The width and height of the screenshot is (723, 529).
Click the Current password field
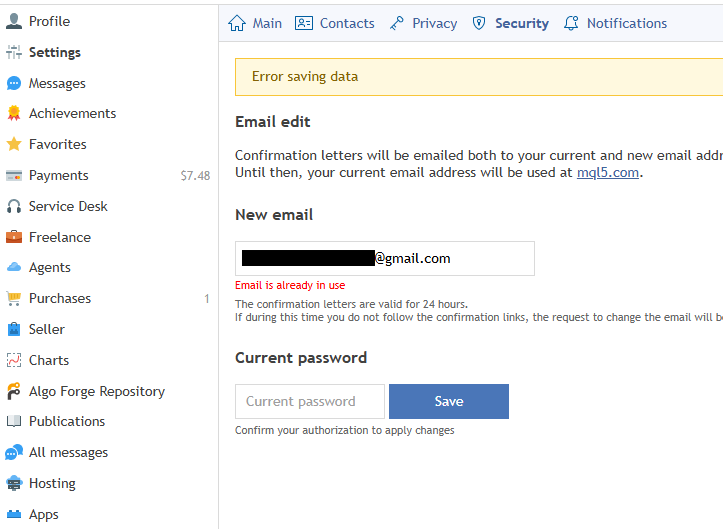(x=310, y=401)
